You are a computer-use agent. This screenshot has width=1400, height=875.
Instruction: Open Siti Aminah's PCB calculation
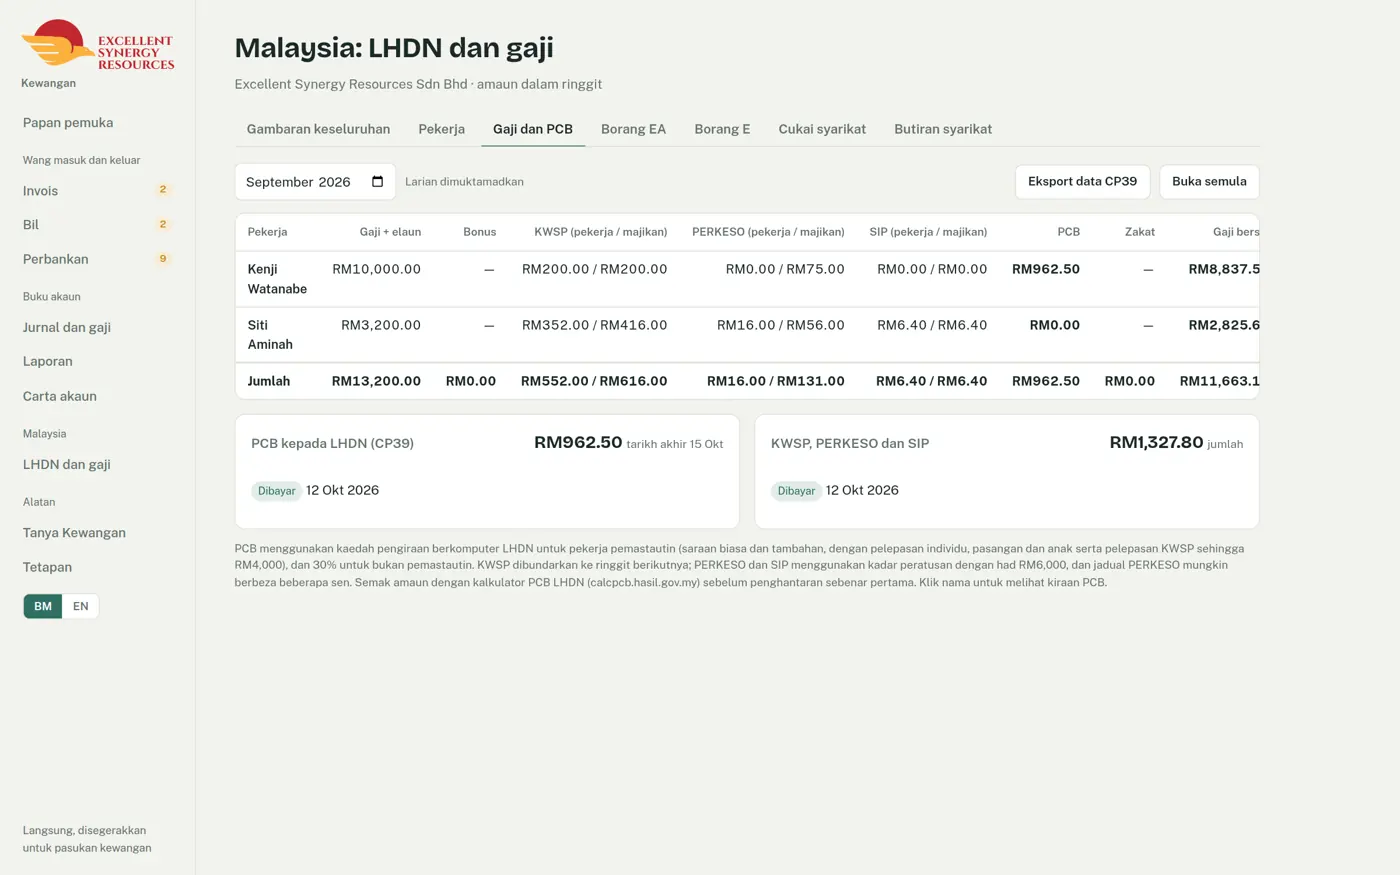270,335
